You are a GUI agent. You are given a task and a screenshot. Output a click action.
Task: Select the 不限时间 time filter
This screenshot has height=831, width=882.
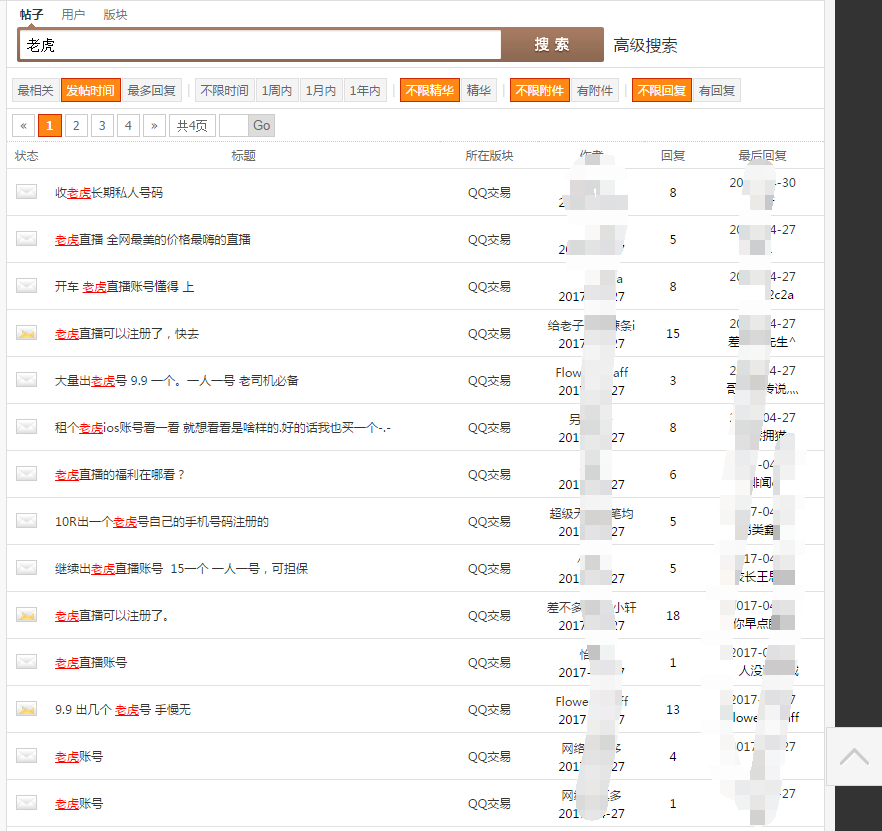[x=224, y=90]
